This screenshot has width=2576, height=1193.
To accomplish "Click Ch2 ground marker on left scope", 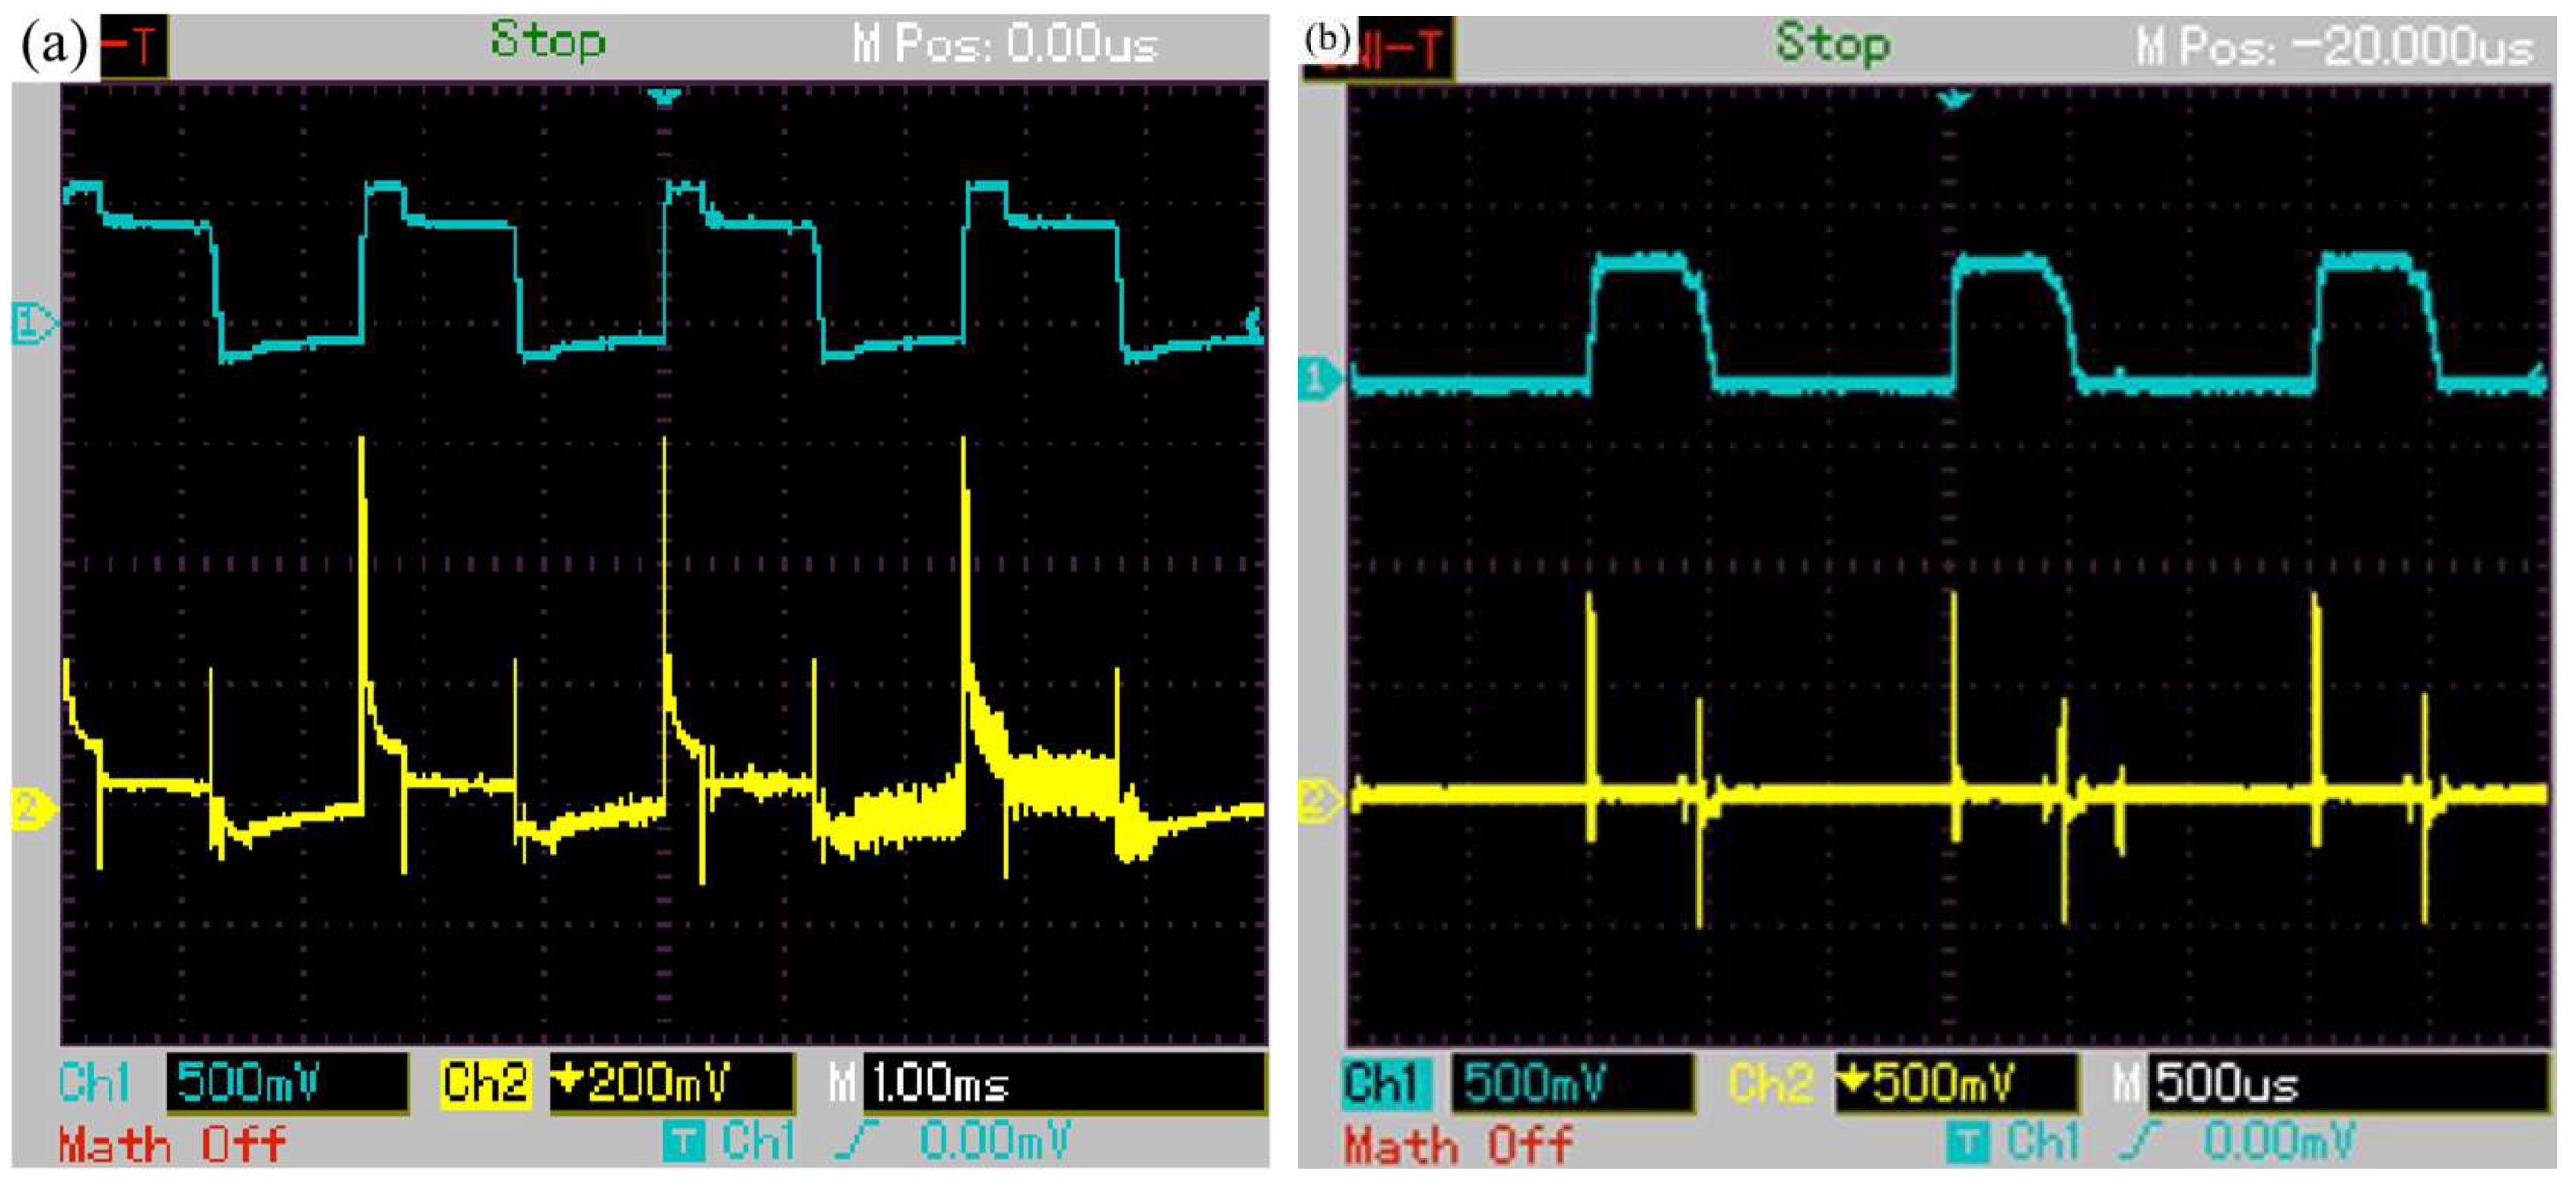I will [32, 808].
